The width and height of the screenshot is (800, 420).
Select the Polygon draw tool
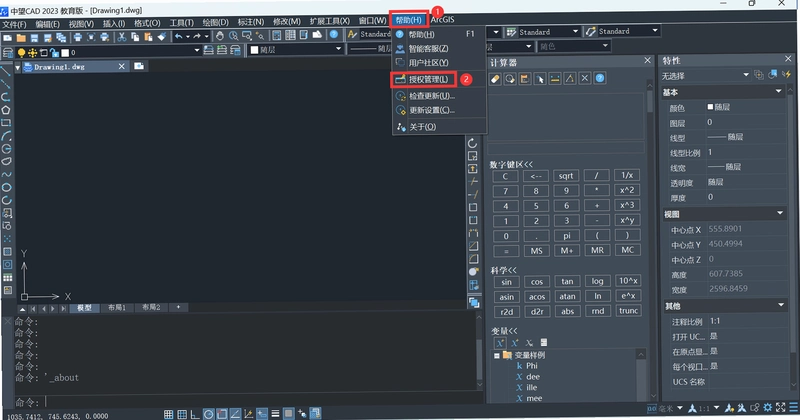(6, 110)
